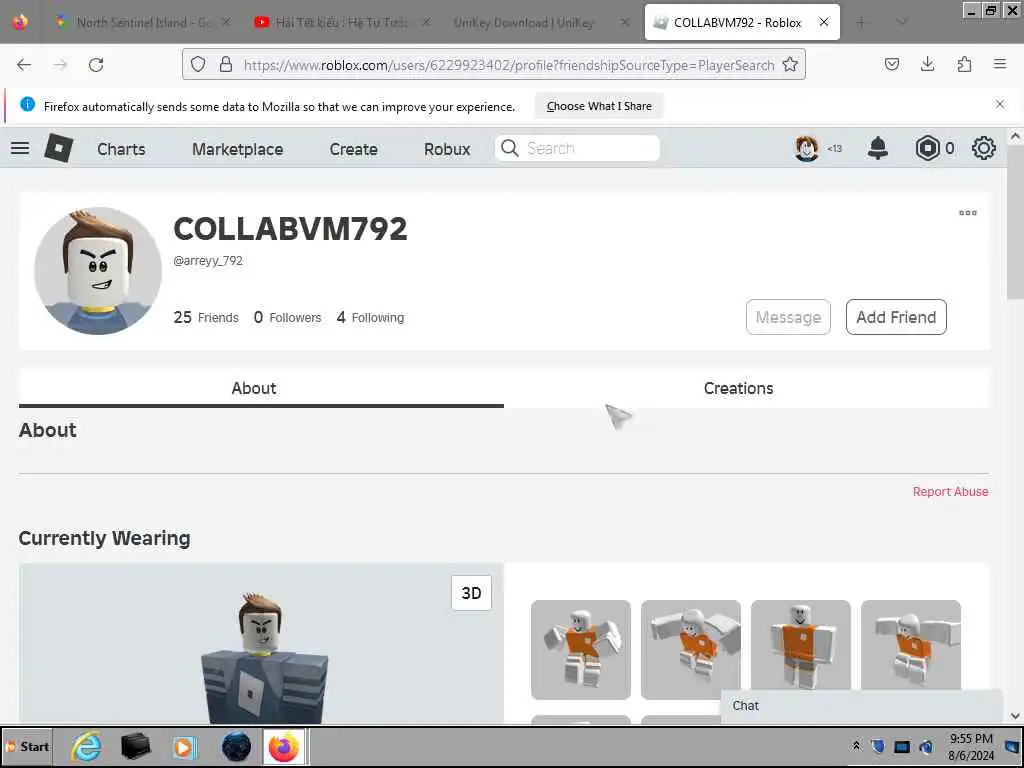The image size is (1024, 768).
Task: Open the Robux balance icon
Action: click(x=927, y=148)
